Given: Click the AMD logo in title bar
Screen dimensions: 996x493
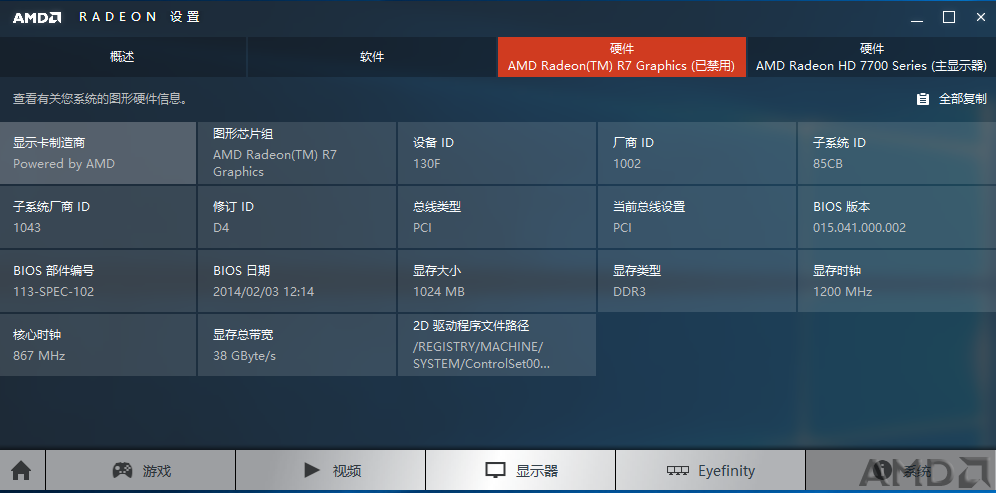Looking at the screenshot, I should [37, 17].
